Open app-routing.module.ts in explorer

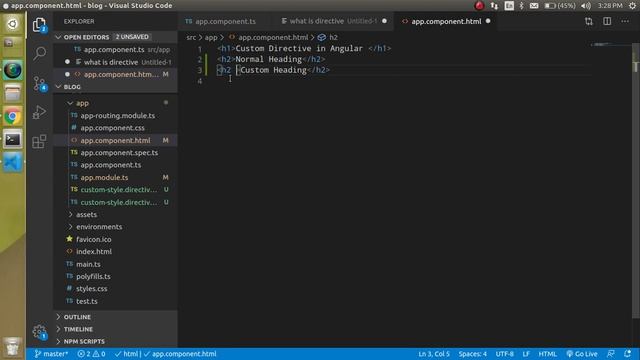coord(116,116)
